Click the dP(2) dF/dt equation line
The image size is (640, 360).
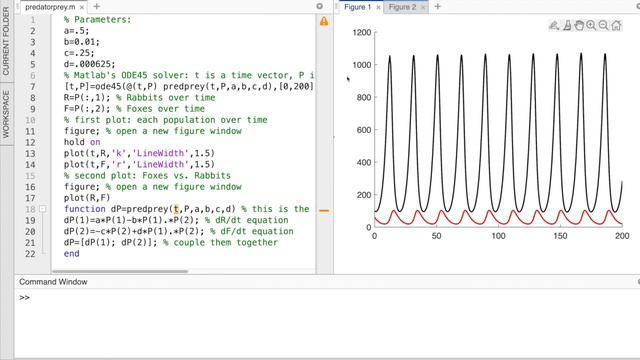click(178, 231)
